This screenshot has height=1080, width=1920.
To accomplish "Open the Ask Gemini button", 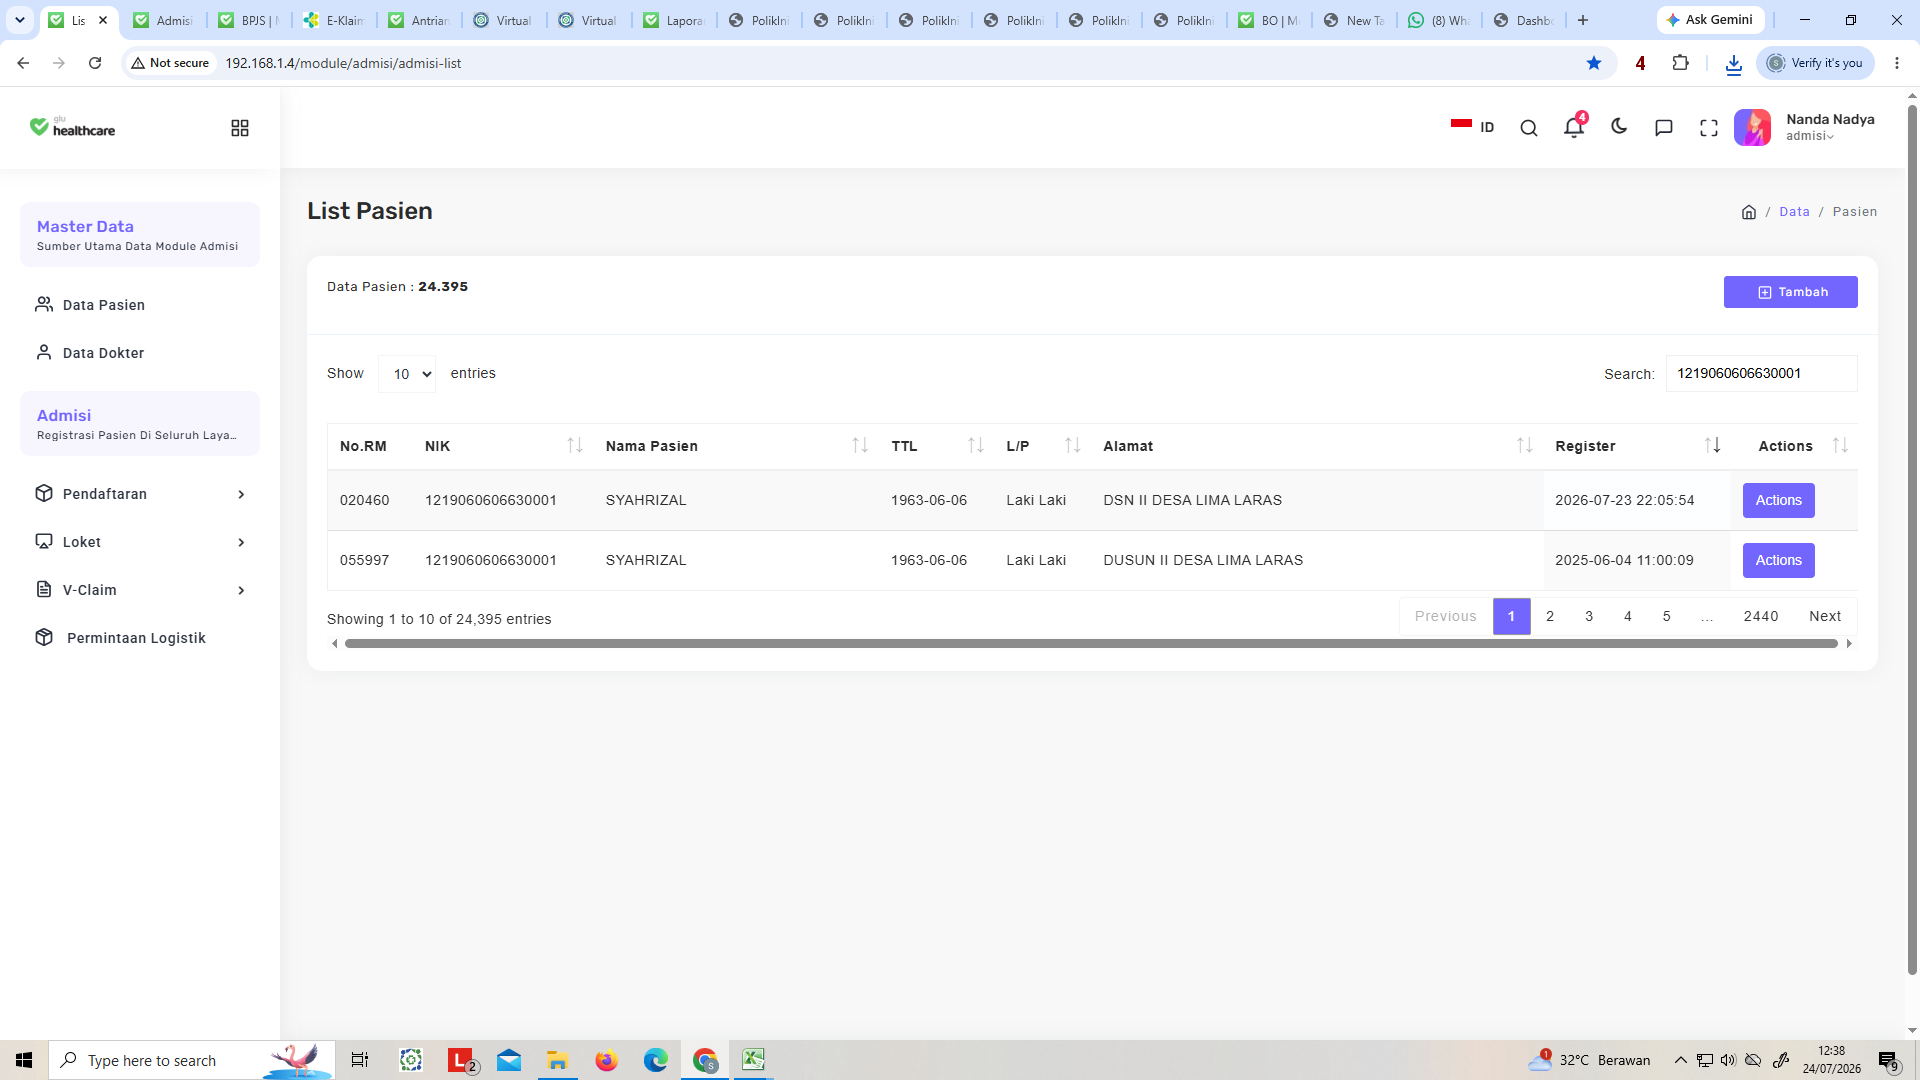I will (1710, 20).
